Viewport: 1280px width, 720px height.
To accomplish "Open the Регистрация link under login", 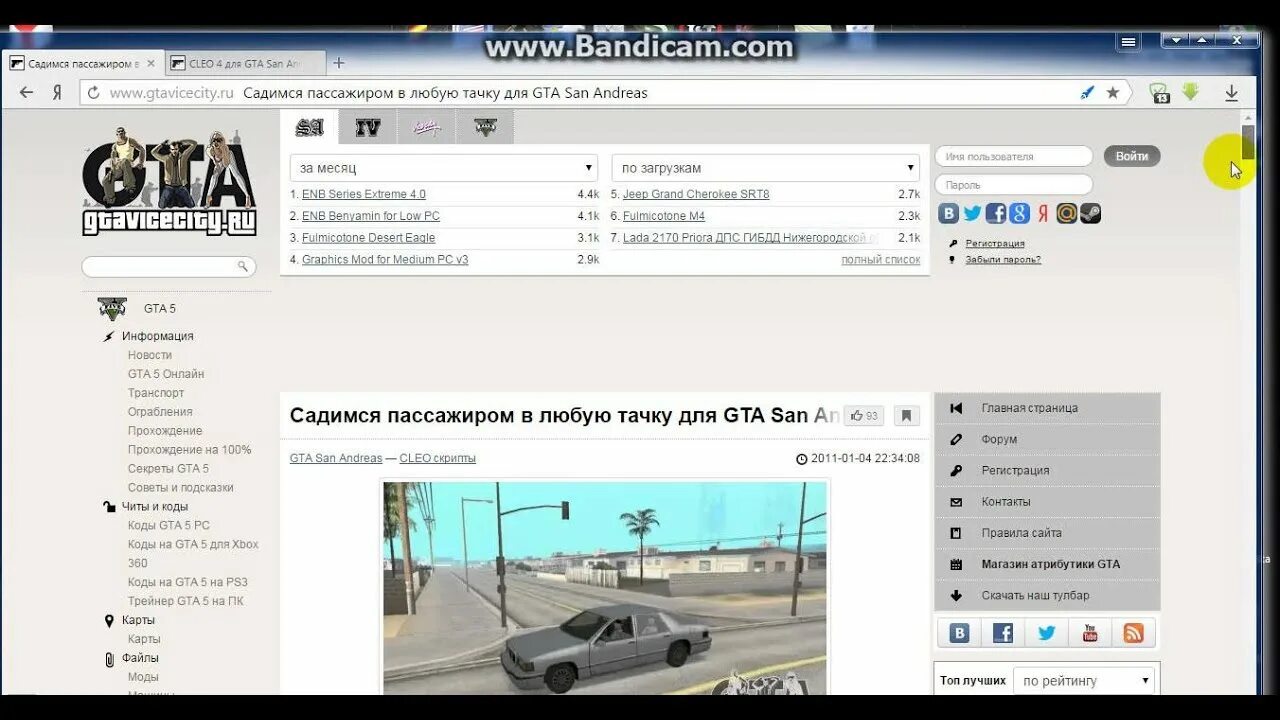I will pos(994,244).
